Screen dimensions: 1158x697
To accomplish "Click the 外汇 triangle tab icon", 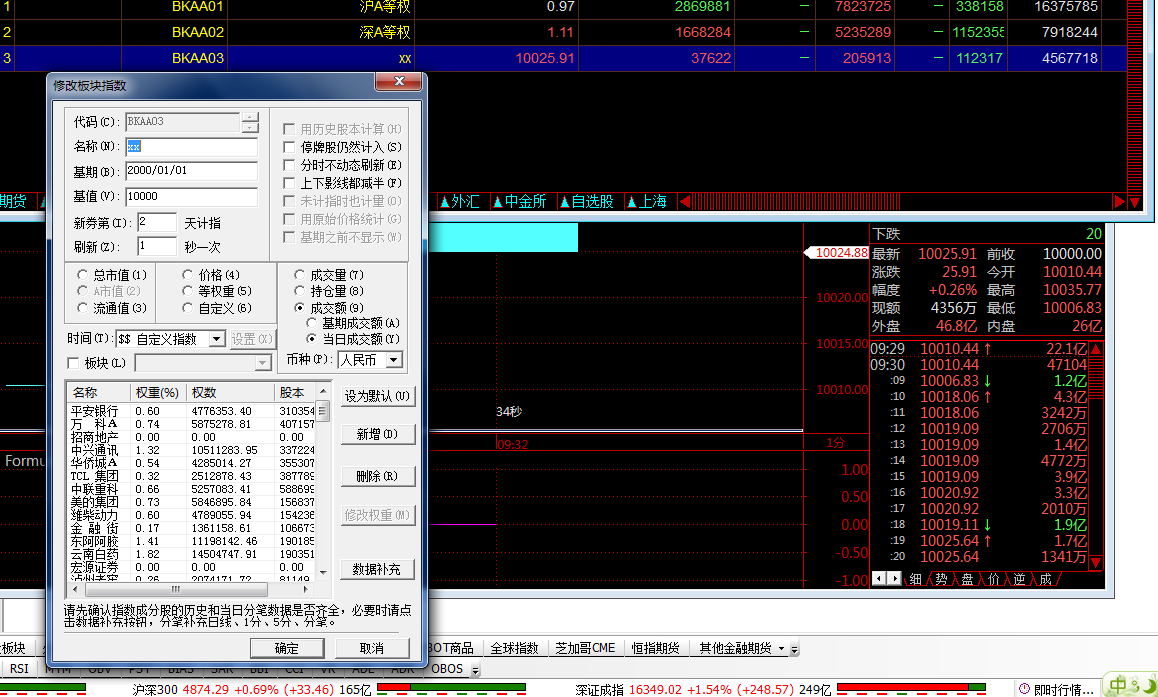I will (444, 202).
